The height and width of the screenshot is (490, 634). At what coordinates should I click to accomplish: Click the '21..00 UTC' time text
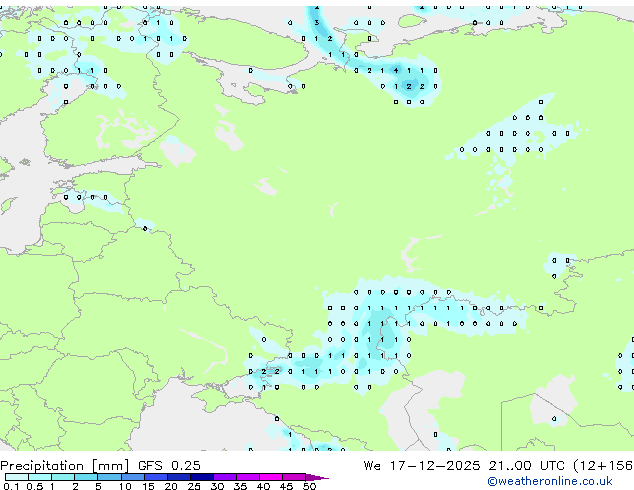(526, 465)
